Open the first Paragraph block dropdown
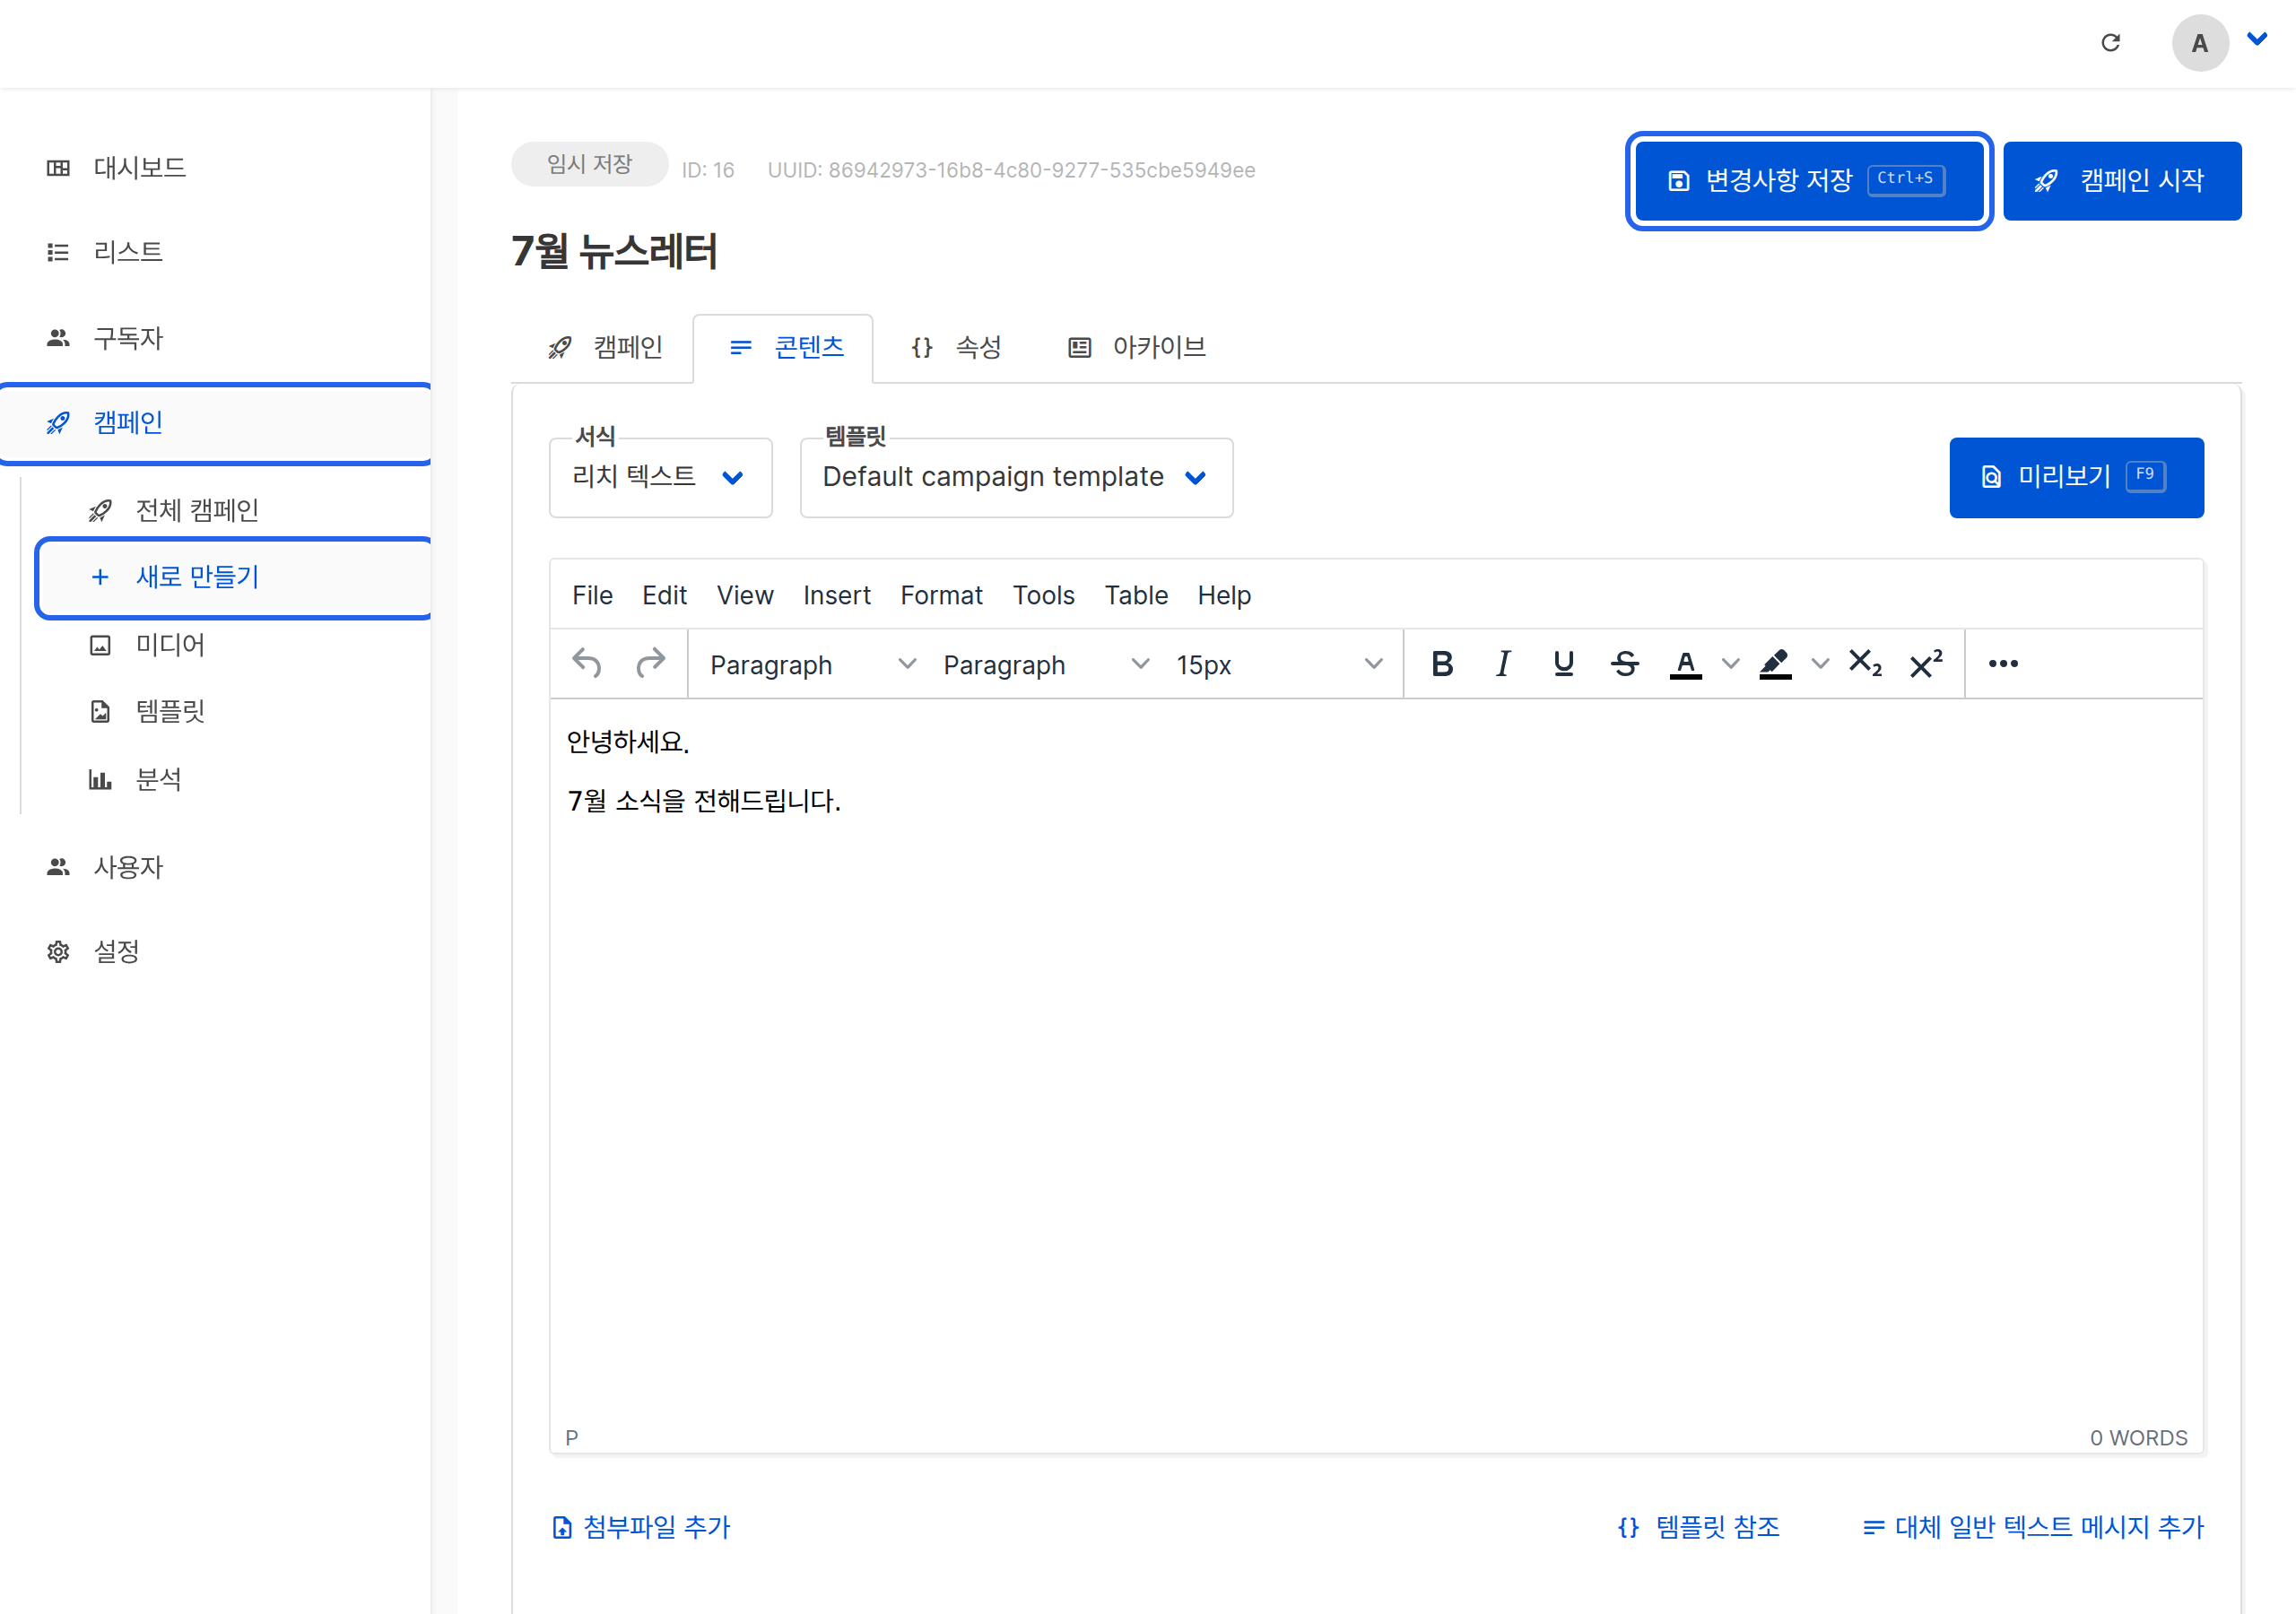2296x1614 pixels. [x=812, y=664]
